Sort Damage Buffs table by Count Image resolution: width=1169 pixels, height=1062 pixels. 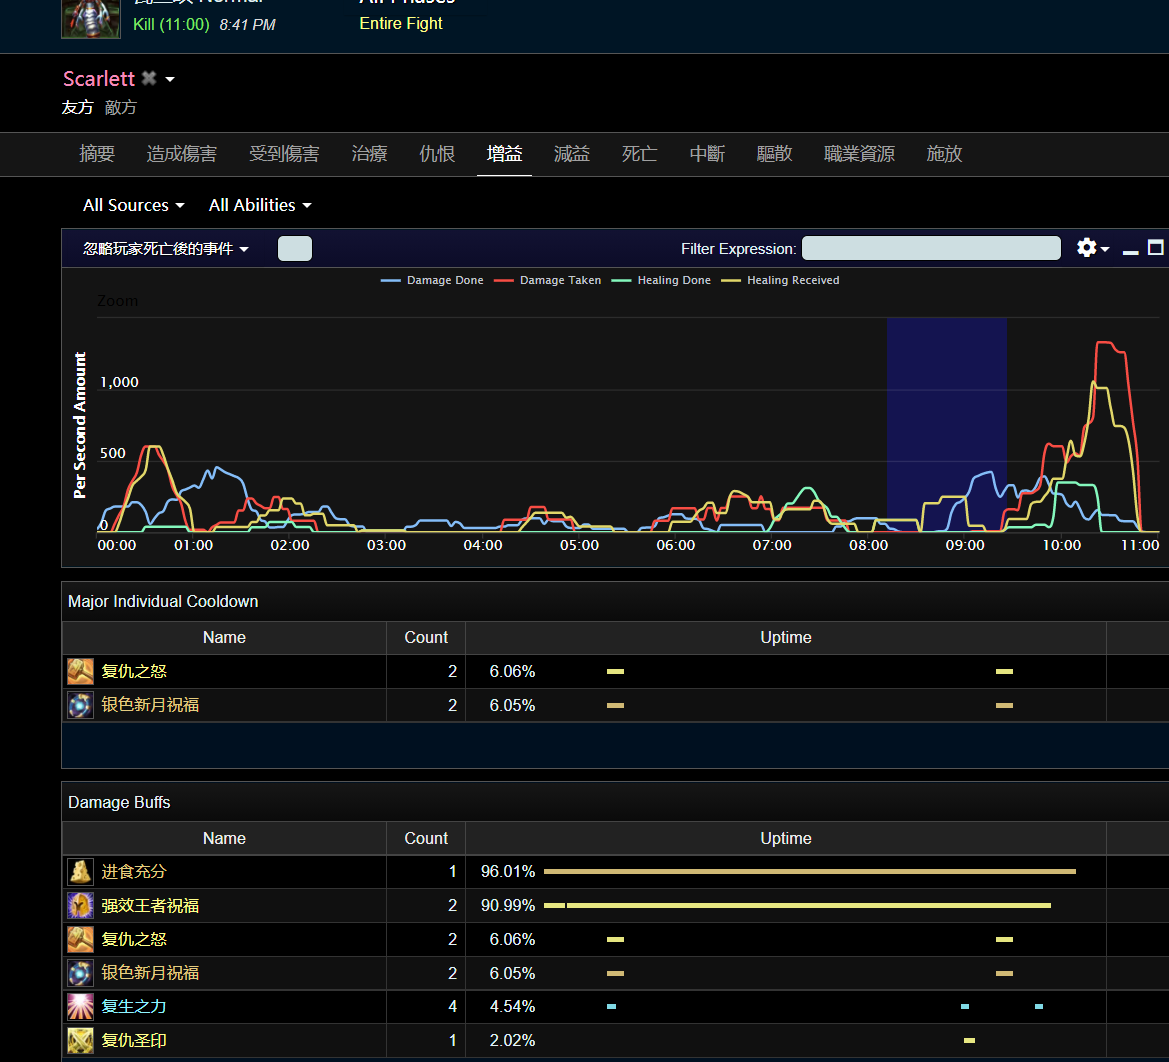coord(426,838)
